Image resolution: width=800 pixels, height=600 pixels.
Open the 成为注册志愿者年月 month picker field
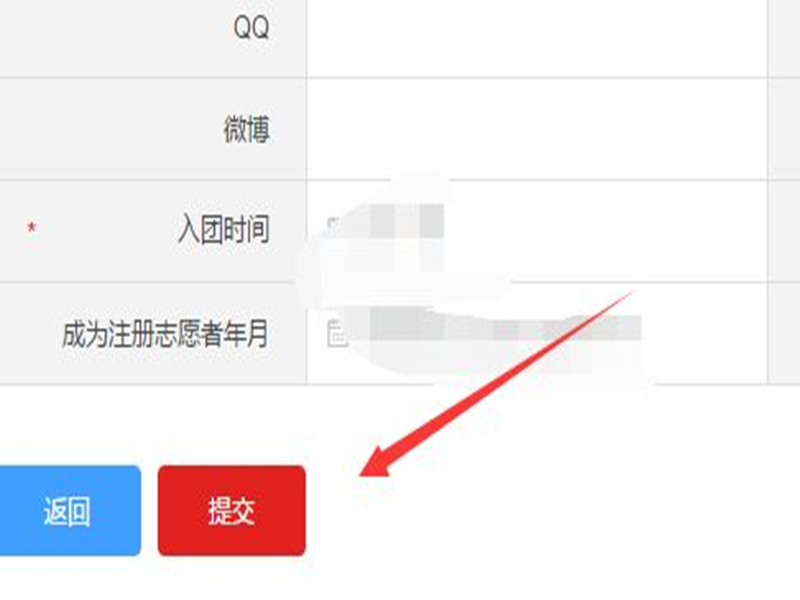click(537, 334)
